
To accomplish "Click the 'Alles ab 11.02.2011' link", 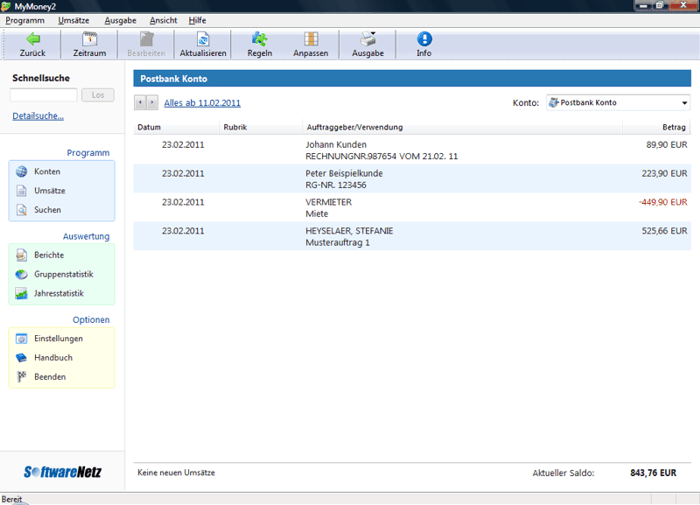I will click(x=202, y=103).
